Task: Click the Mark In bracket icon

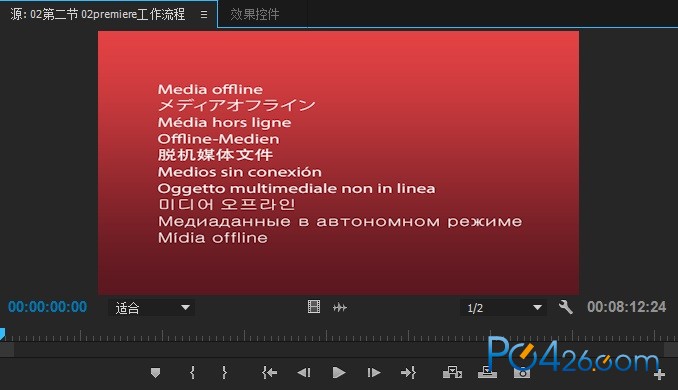Action: pyautogui.click(x=192, y=372)
